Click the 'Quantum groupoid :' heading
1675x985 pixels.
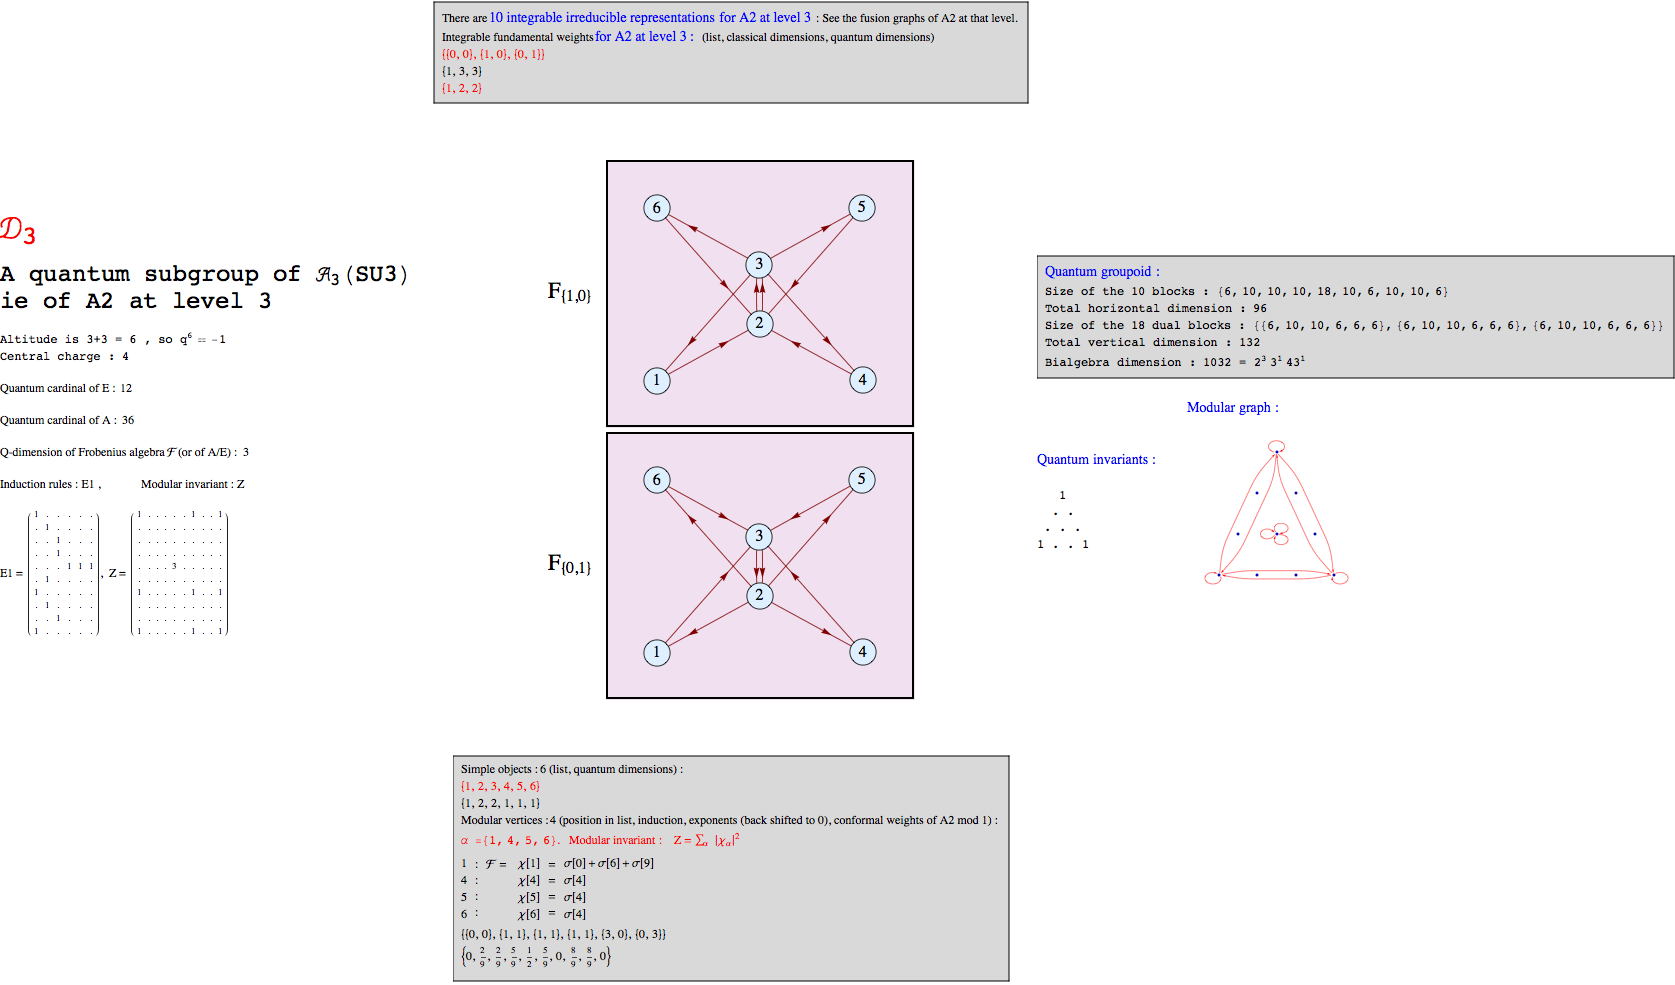[x=1102, y=271]
